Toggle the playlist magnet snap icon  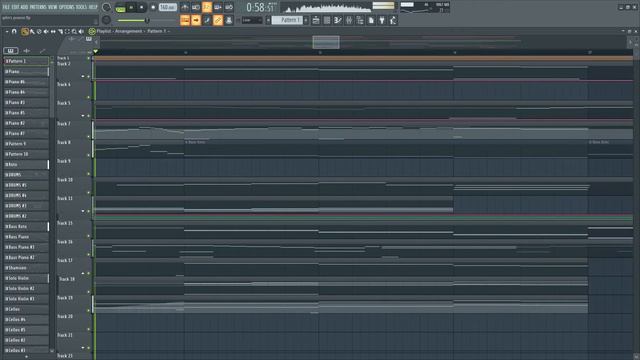coord(14,31)
